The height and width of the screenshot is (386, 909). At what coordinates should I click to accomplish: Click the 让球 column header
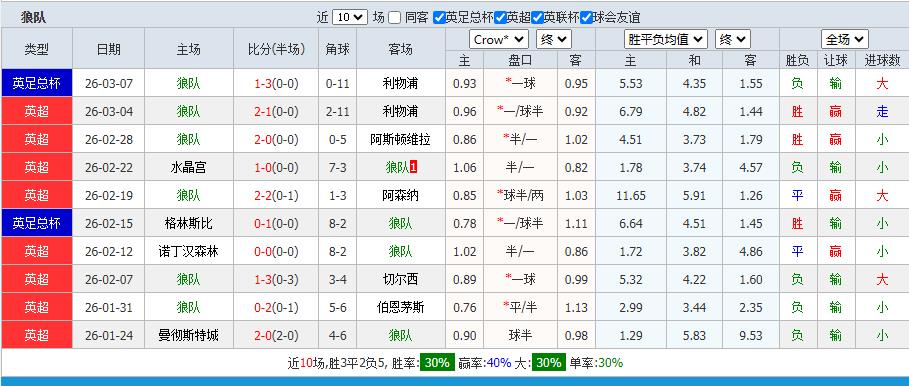coord(835,60)
